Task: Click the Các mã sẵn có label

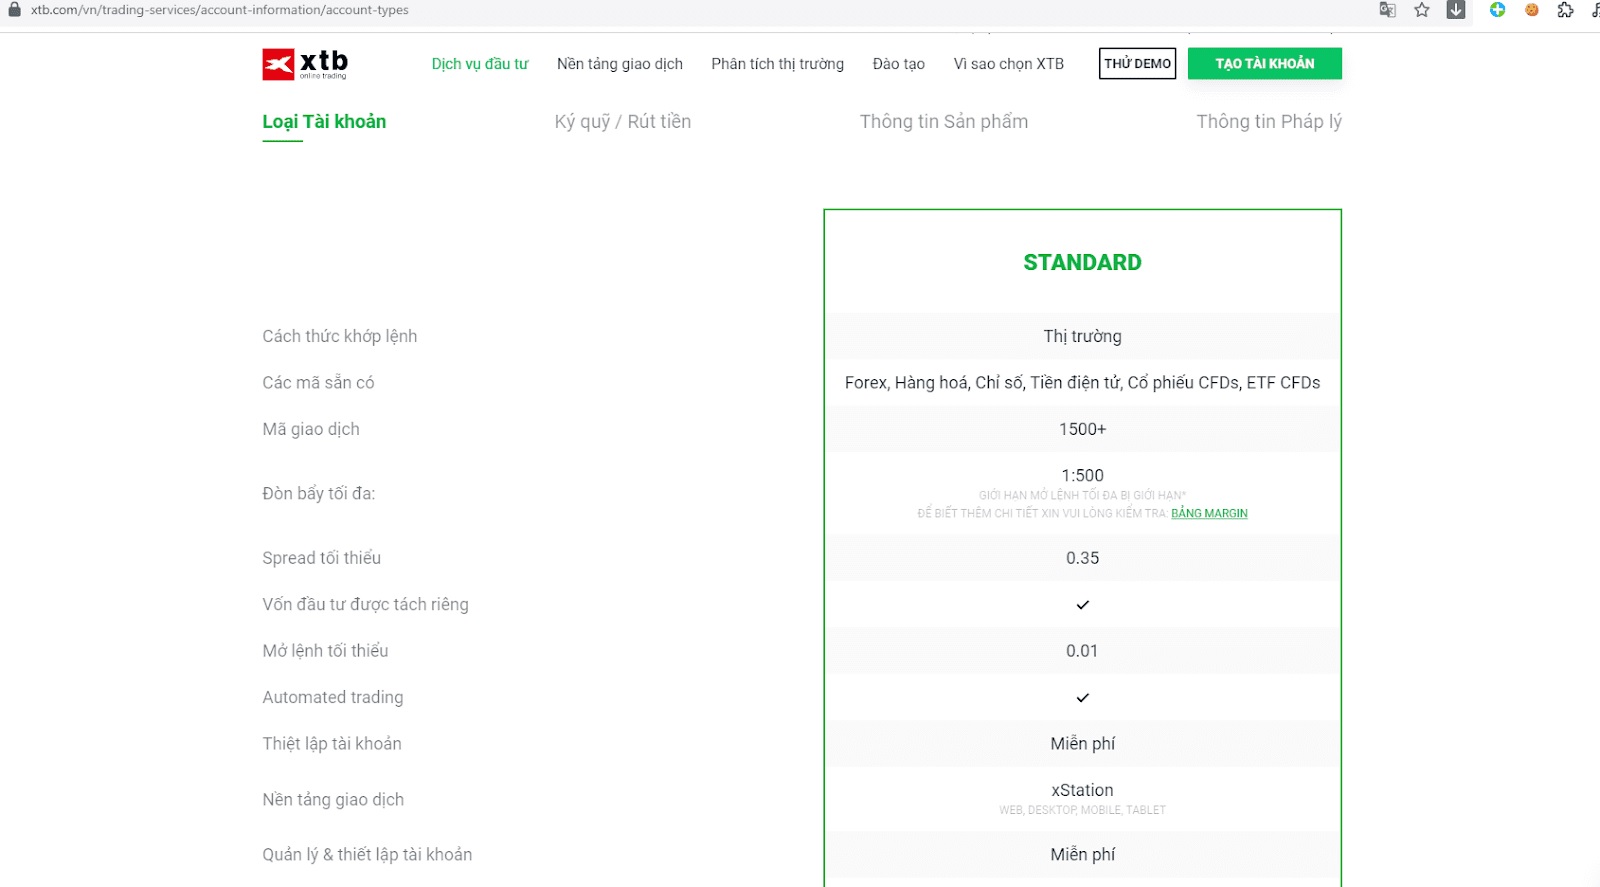Action: [x=318, y=382]
